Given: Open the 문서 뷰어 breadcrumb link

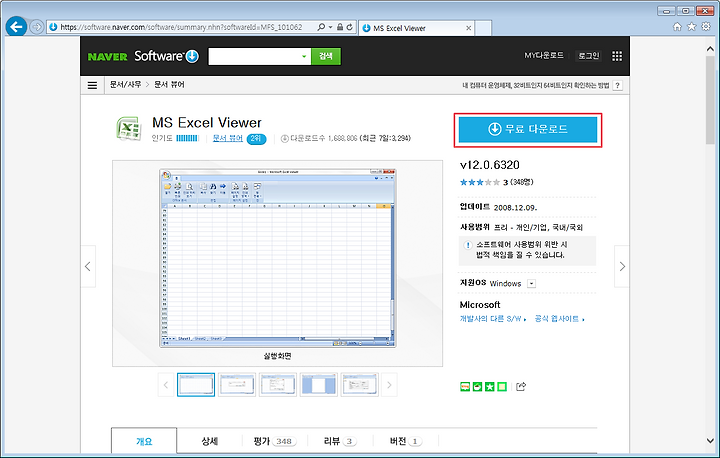Looking at the screenshot, I should pos(169,85).
